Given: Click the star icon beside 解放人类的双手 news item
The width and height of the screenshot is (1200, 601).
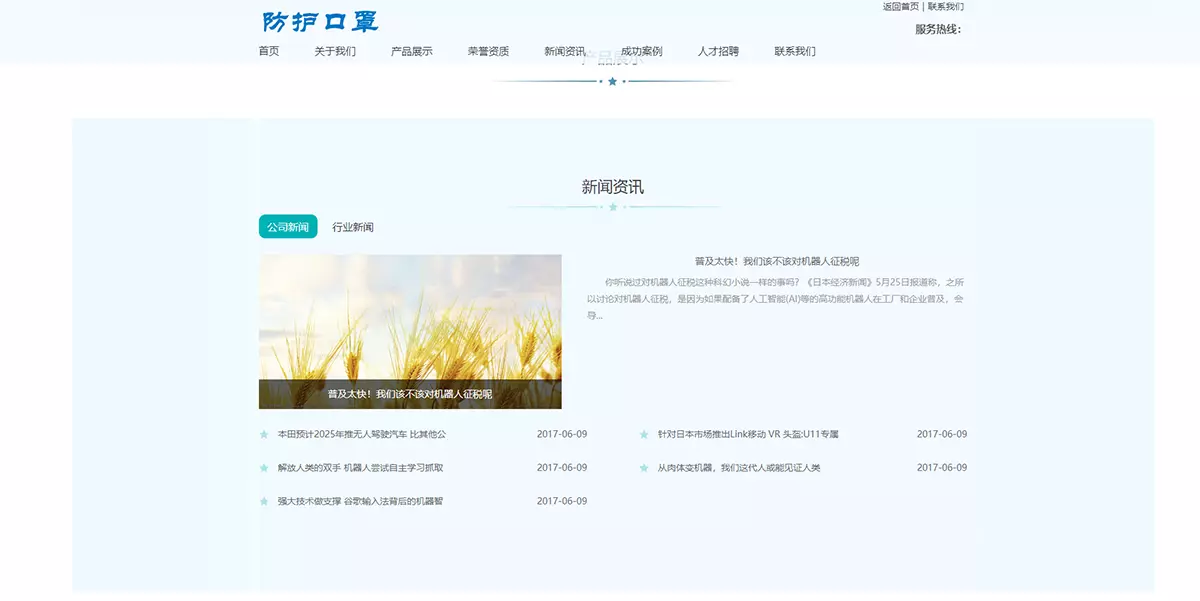Looking at the screenshot, I should click(x=266, y=466).
